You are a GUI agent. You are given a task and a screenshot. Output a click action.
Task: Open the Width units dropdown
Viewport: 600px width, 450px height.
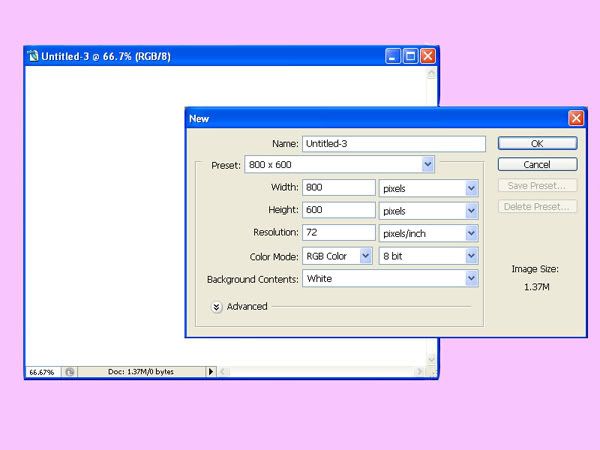click(x=471, y=188)
